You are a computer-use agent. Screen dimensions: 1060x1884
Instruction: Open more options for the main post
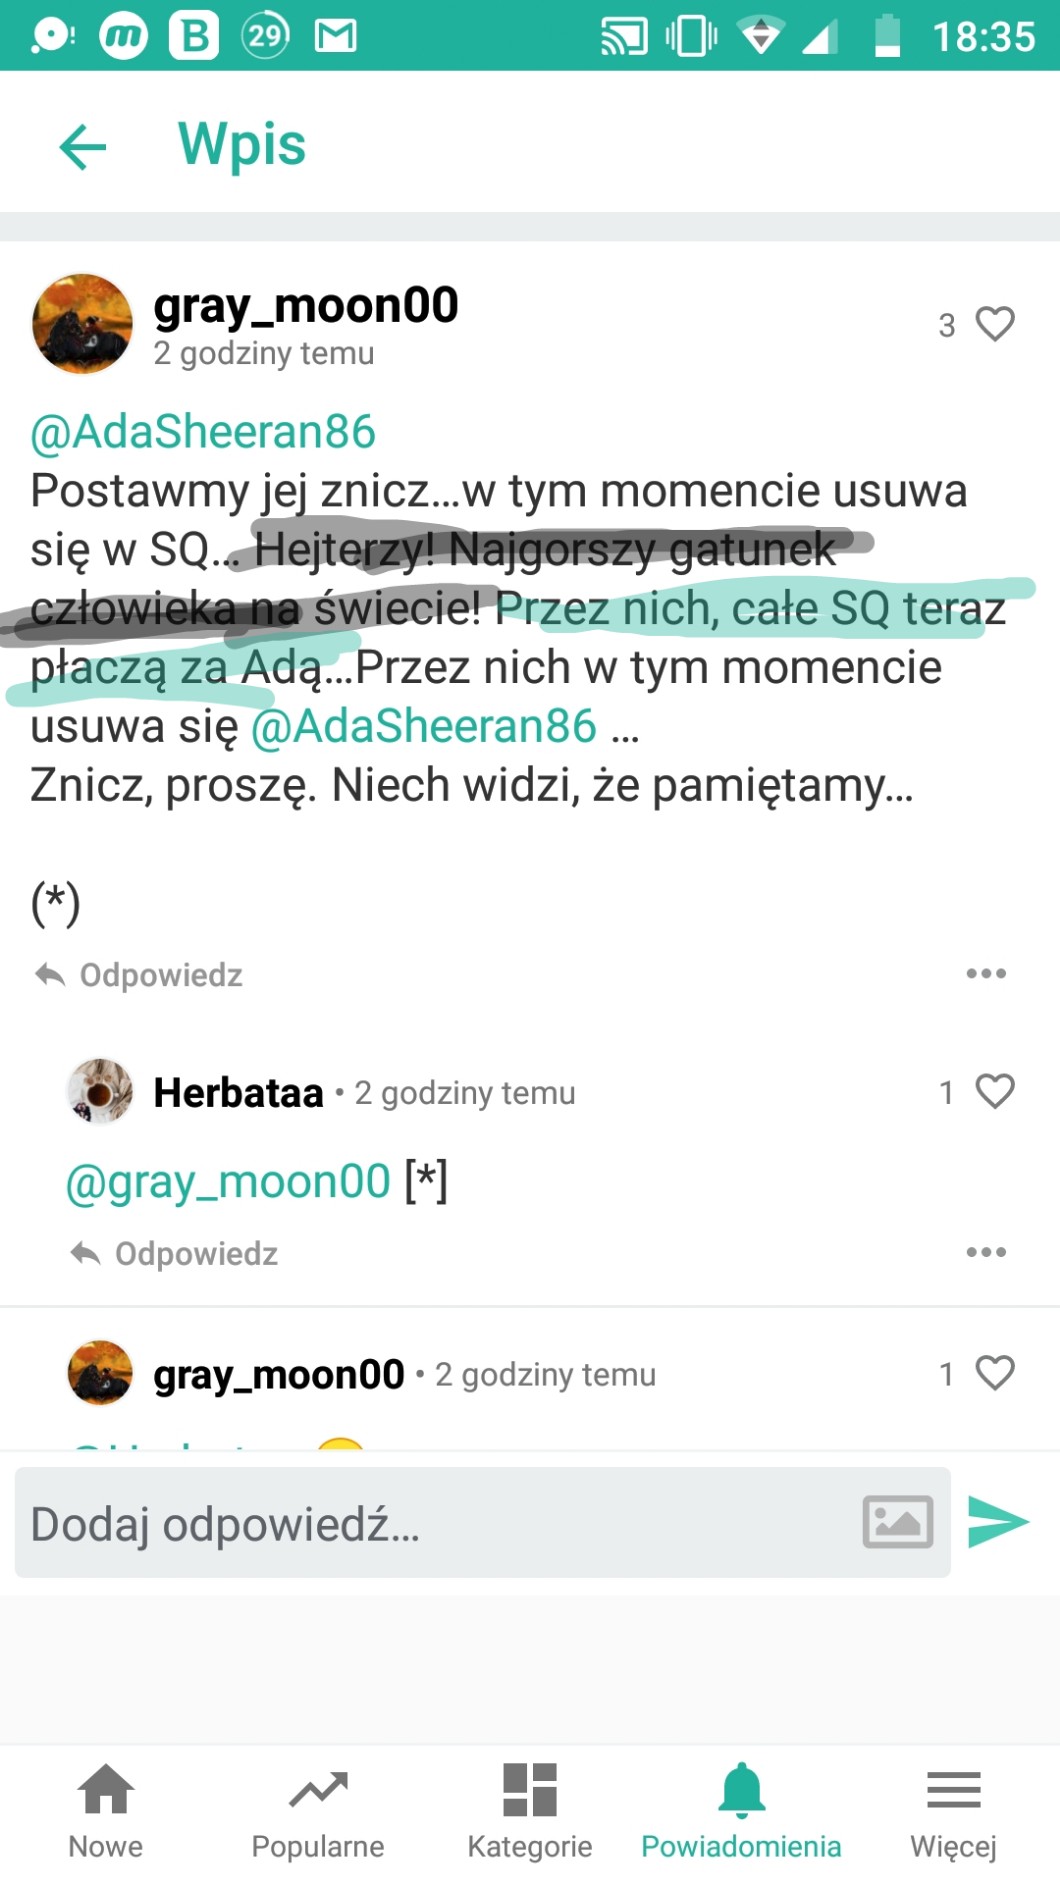pyautogui.click(x=986, y=974)
